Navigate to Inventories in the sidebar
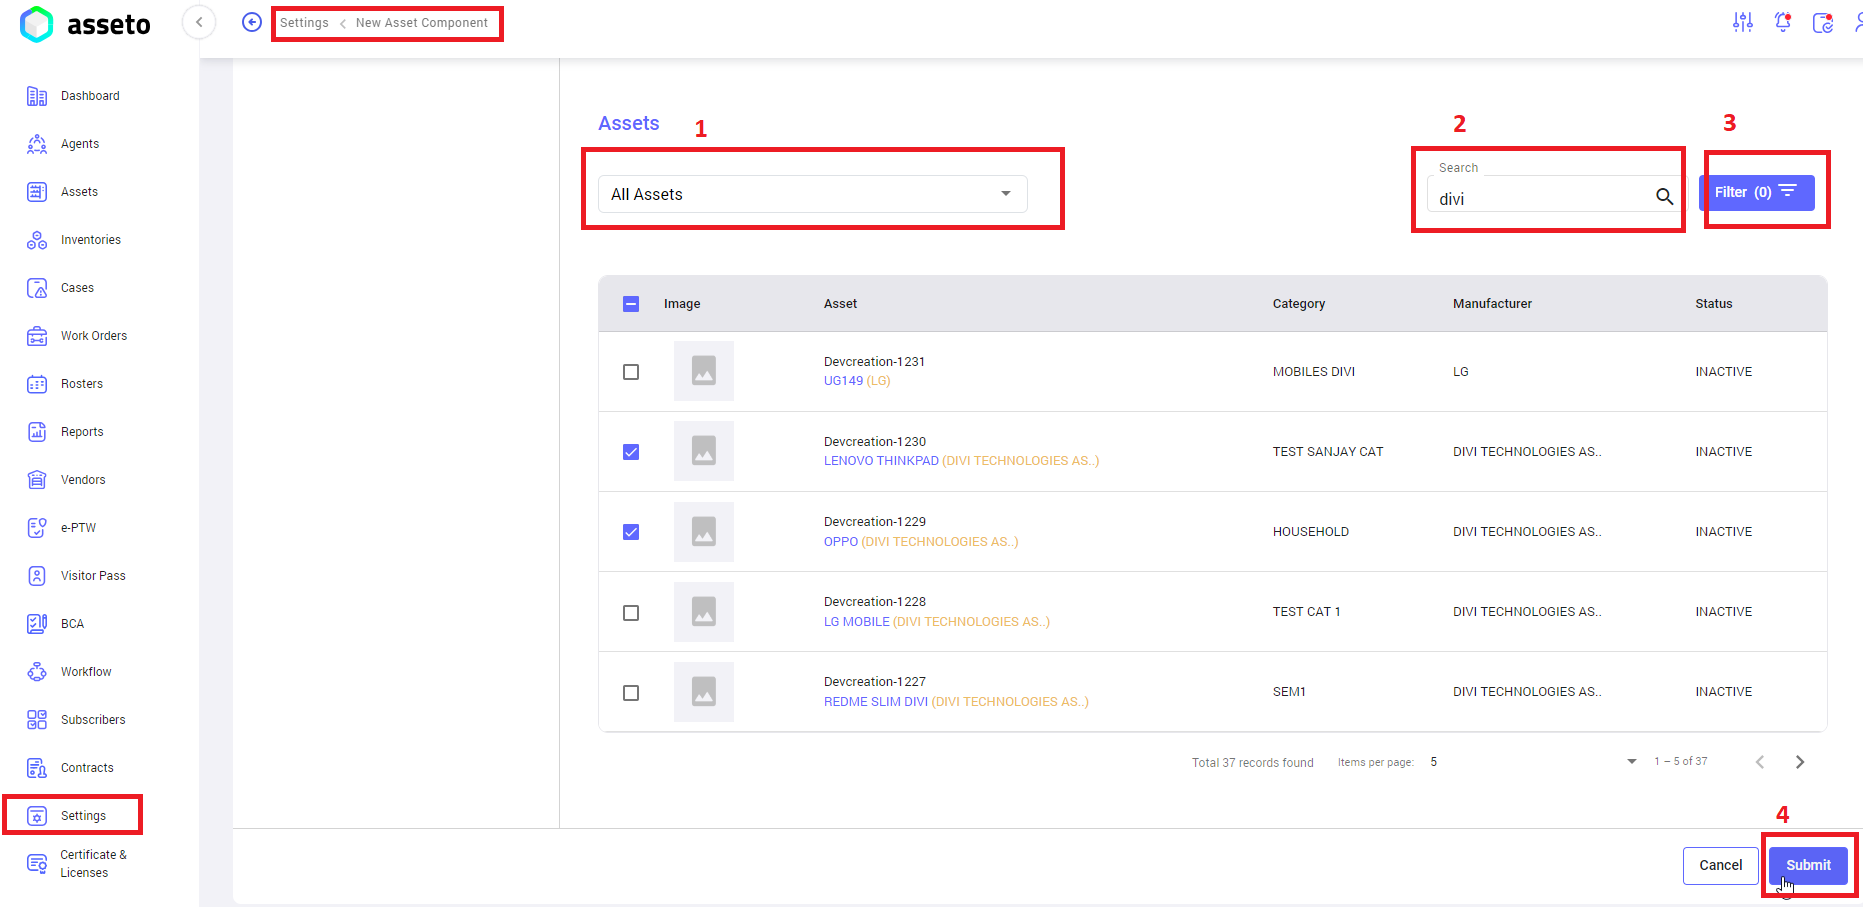The image size is (1863, 907). click(90, 240)
